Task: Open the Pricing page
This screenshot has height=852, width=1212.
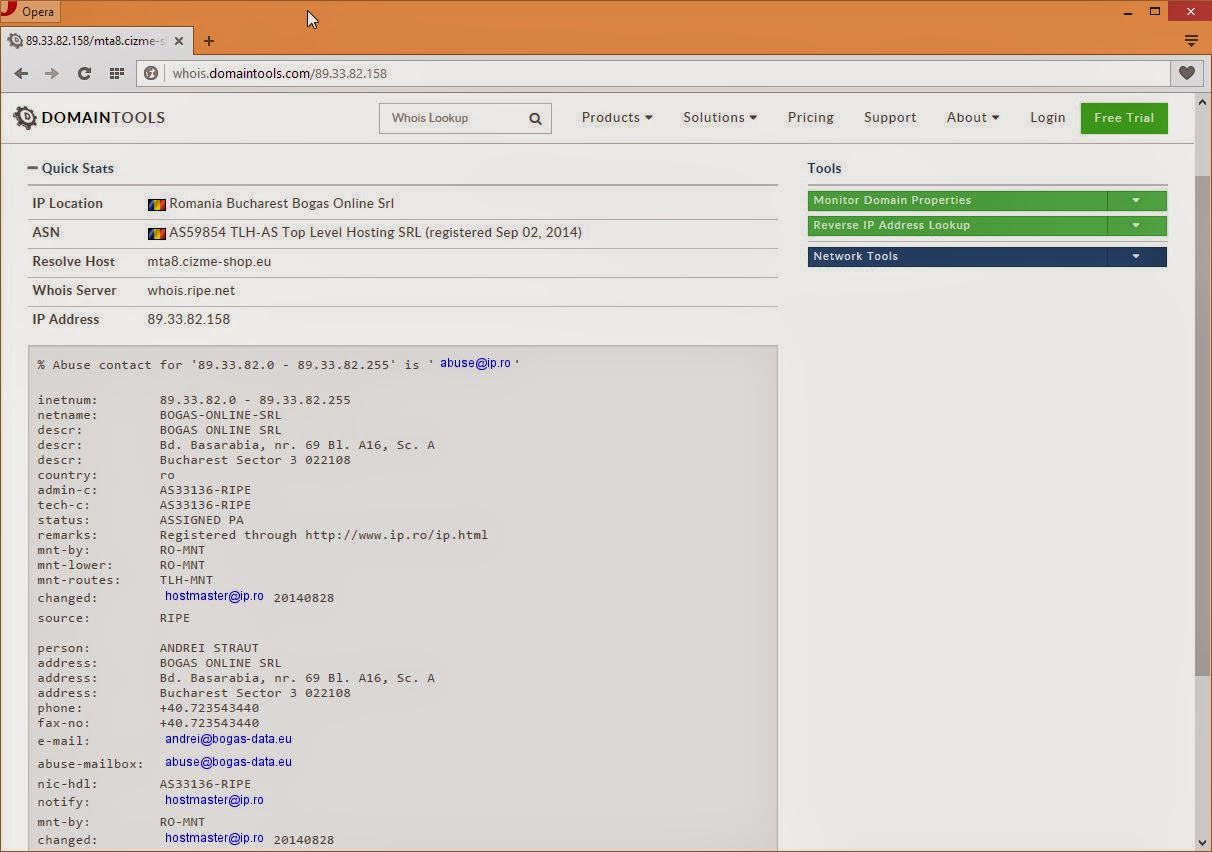Action: click(x=811, y=118)
